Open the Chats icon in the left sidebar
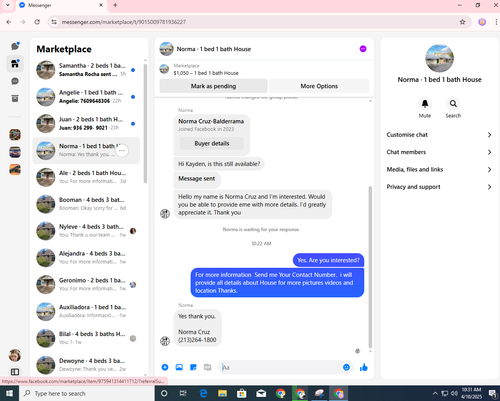The width and height of the screenshot is (500, 401). click(15, 46)
